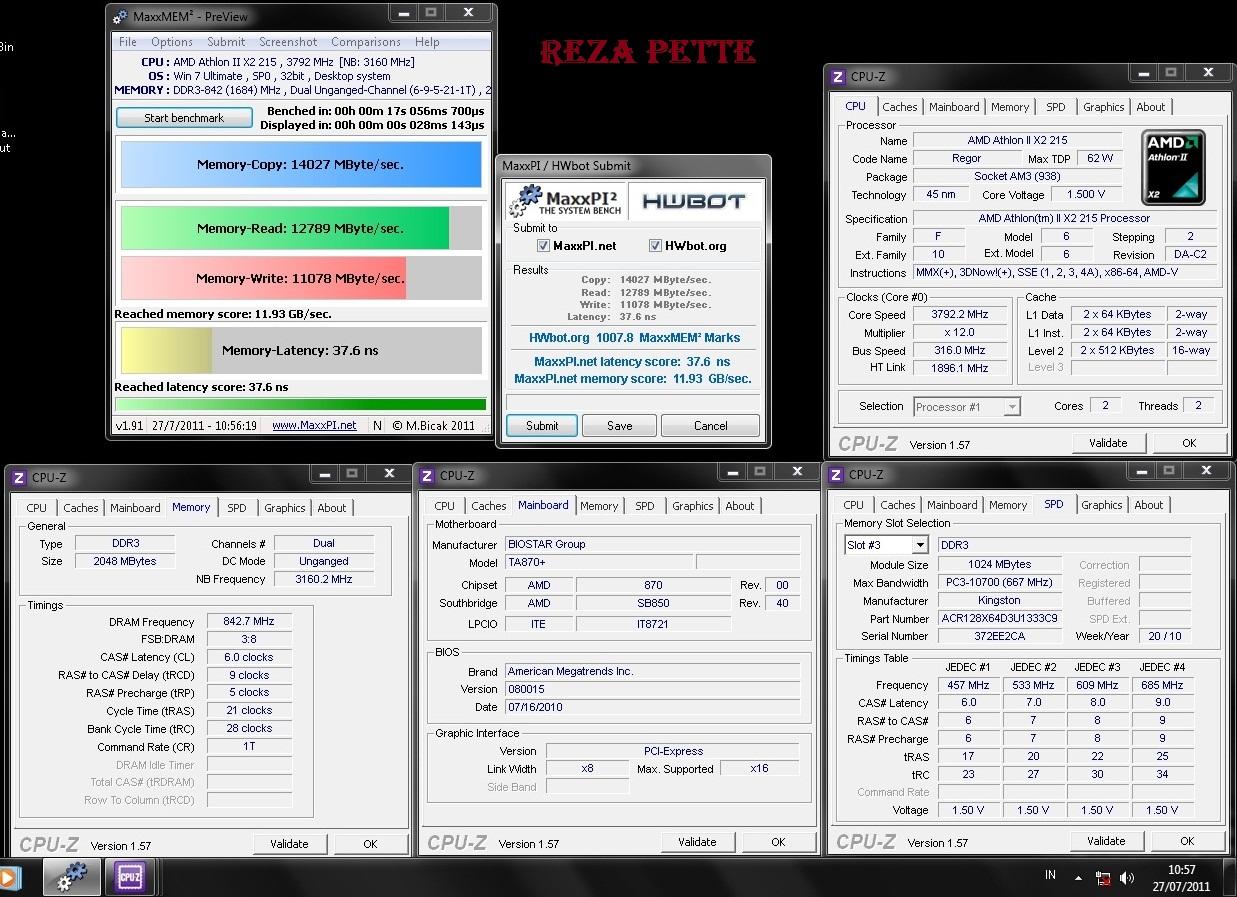Click Submit in the HWbot Submit dialog
This screenshot has height=897, width=1237.
[542, 425]
